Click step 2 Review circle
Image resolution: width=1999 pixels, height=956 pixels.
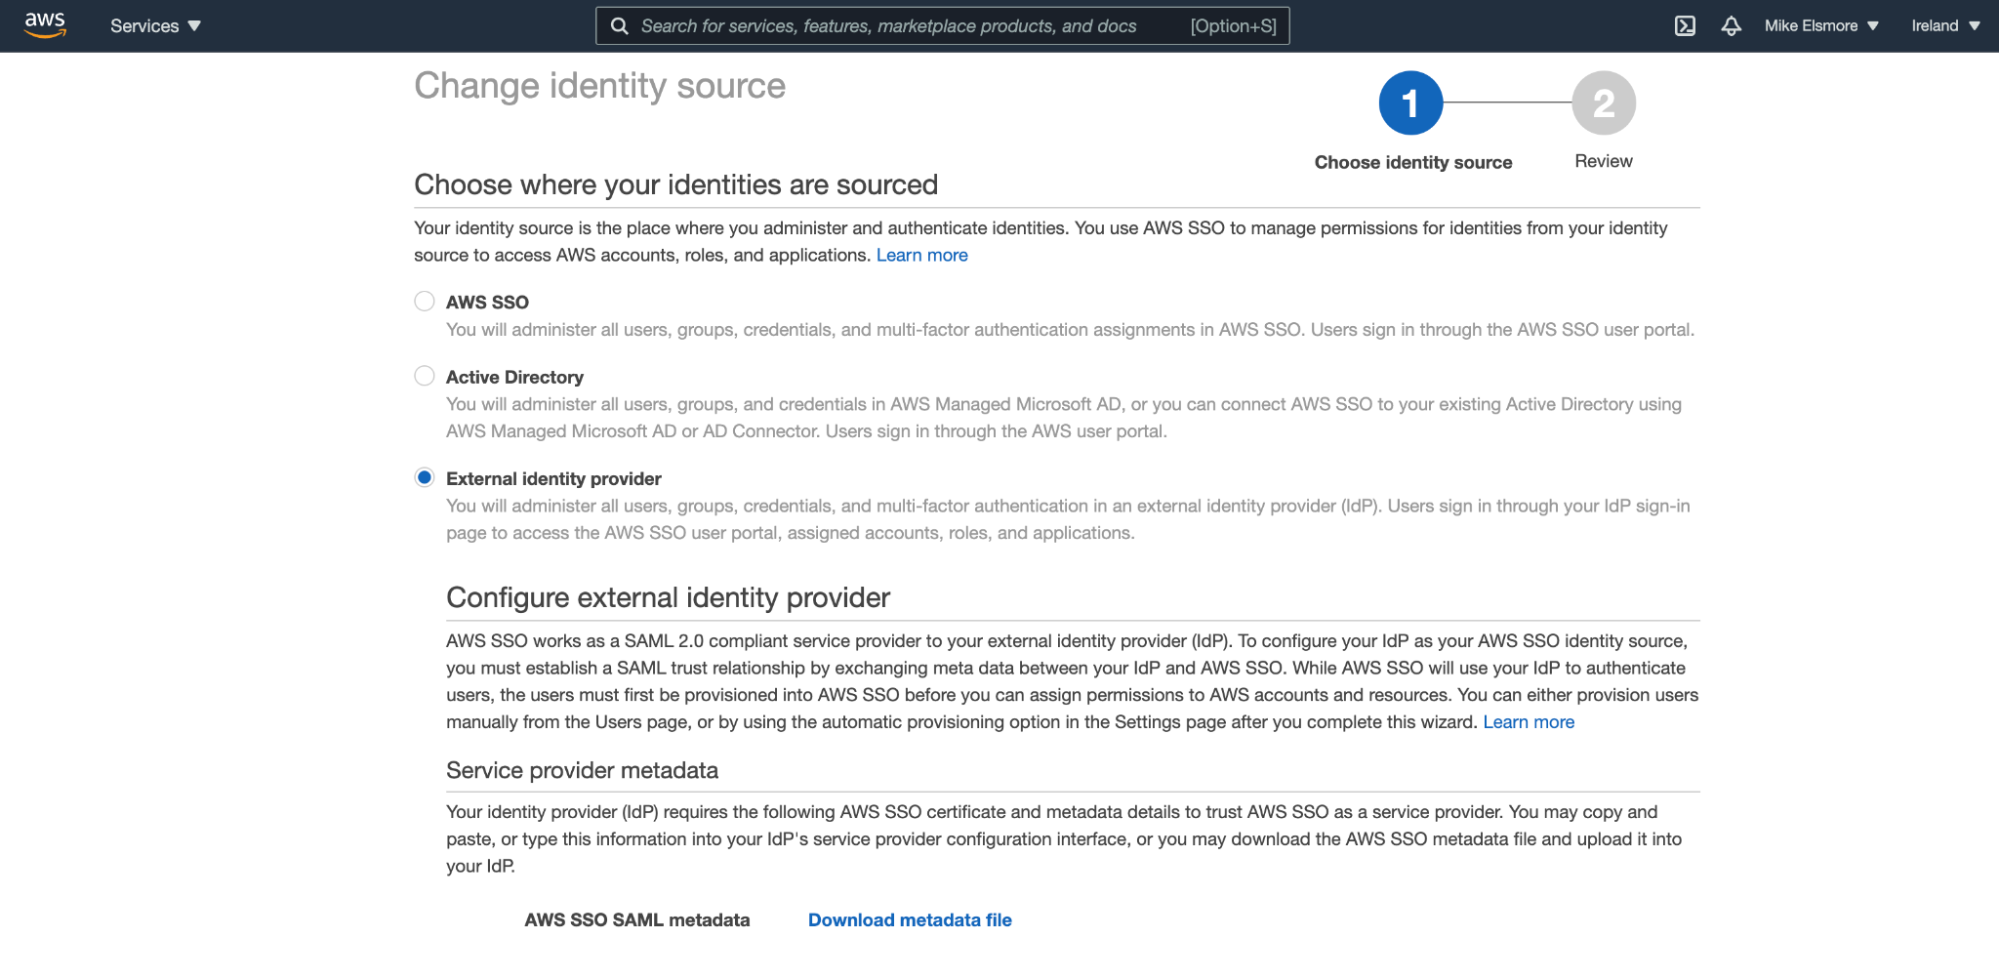1603,101
